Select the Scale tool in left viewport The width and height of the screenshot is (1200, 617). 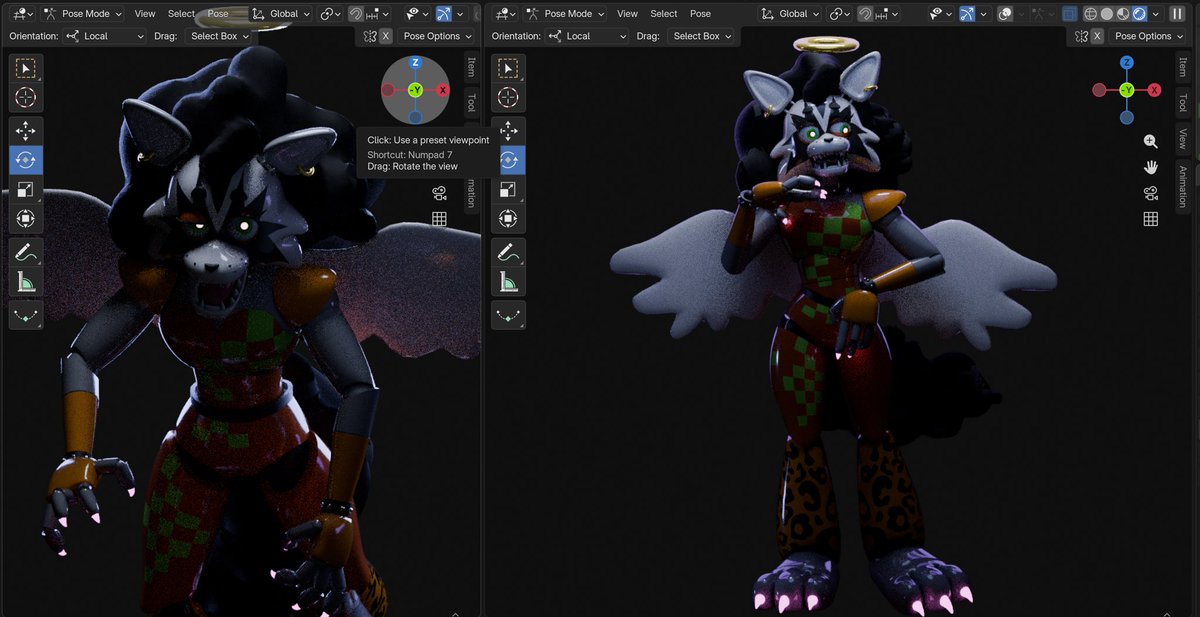(26, 189)
